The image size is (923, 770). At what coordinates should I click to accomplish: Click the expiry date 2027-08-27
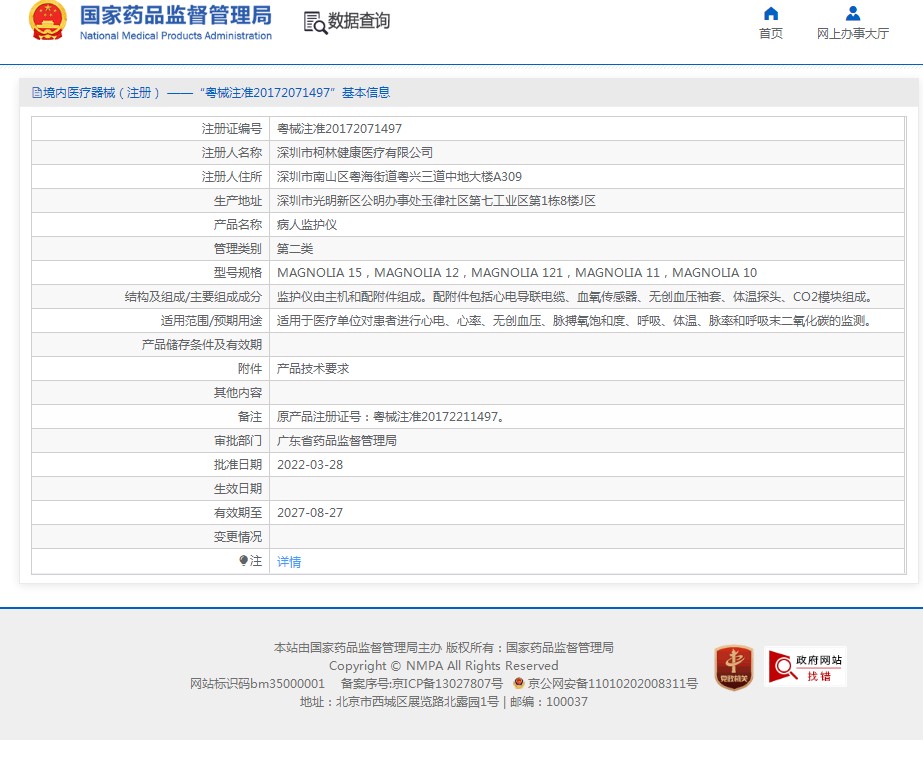click(310, 513)
